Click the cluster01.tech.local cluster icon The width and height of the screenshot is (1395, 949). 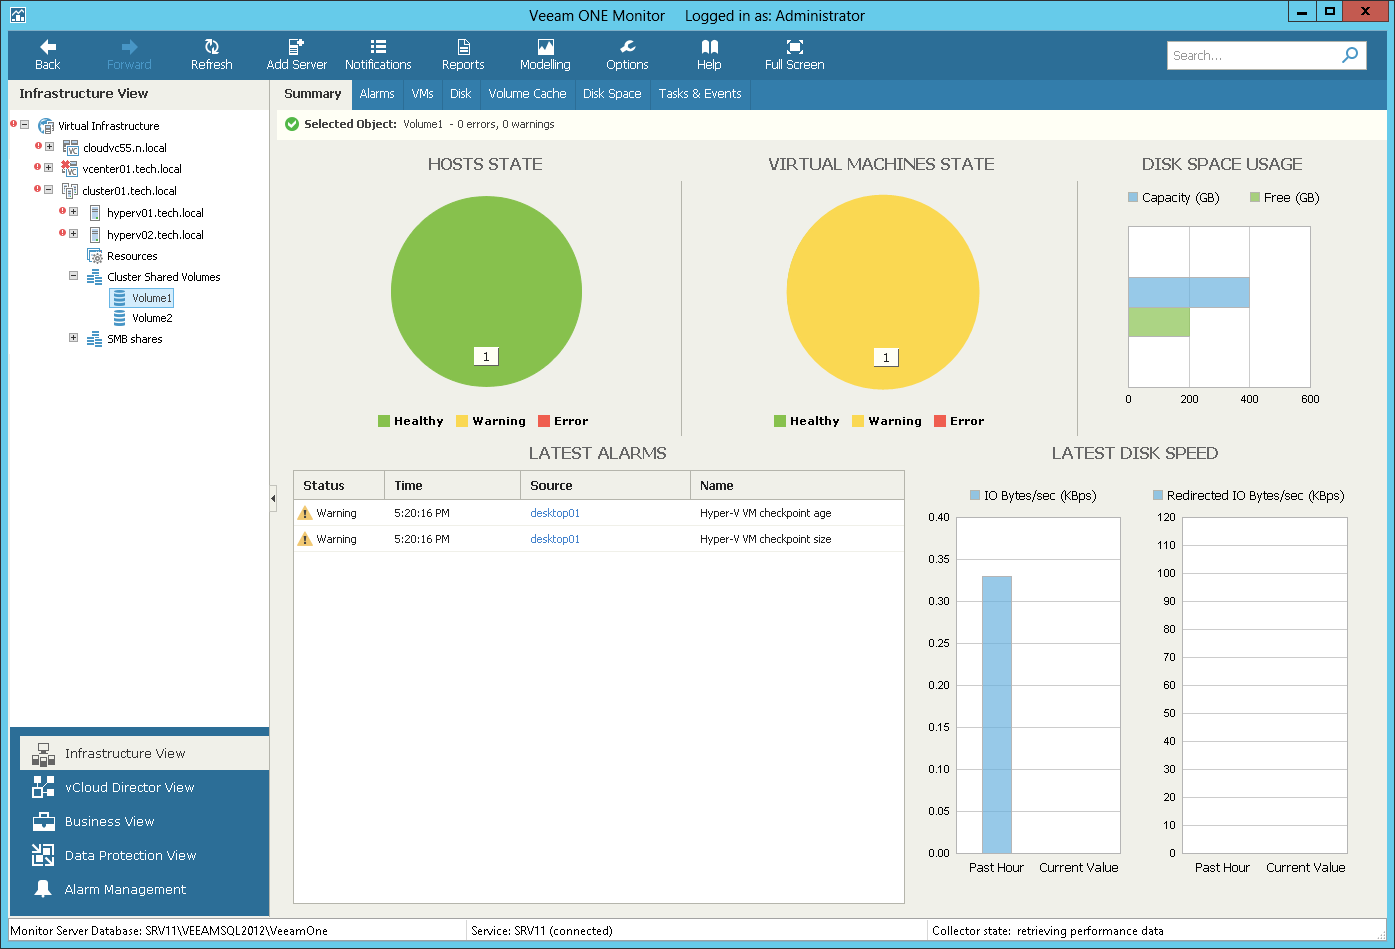[x=70, y=191]
